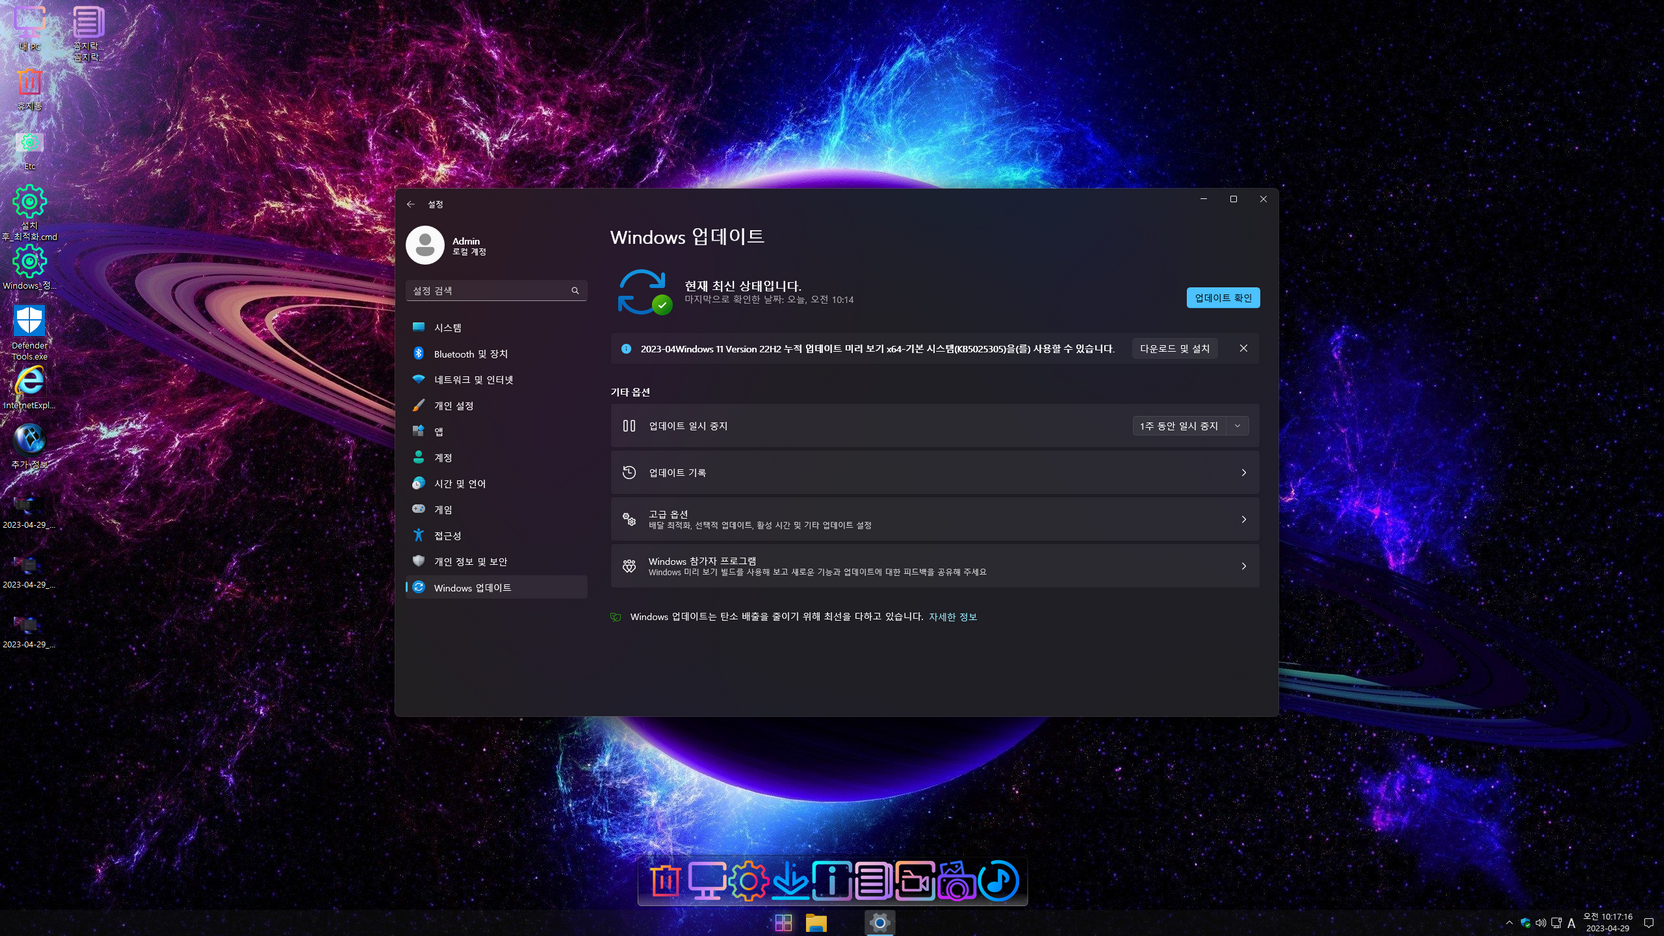This screenshot has height=936, width=1664.
Task: Show hidden system tray icons
Action: 1509,923
